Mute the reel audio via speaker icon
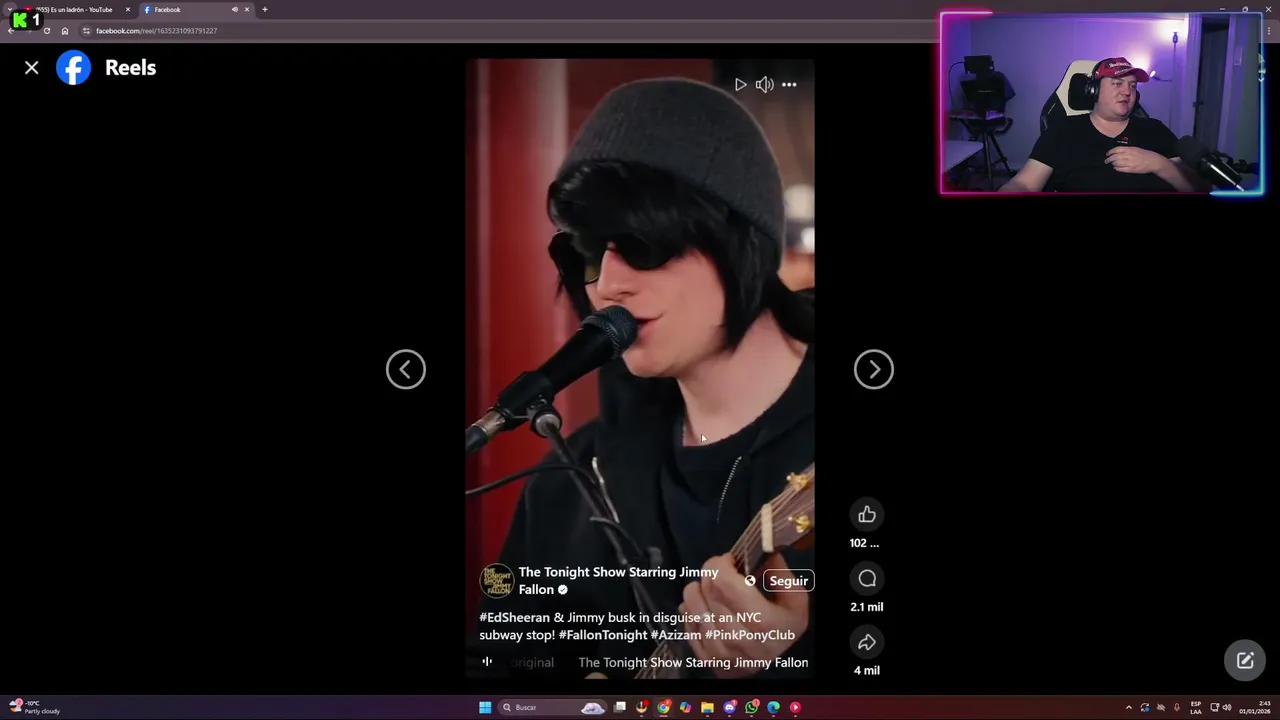This screenshot has width=1280, height=720. click(x=764, y=85)
